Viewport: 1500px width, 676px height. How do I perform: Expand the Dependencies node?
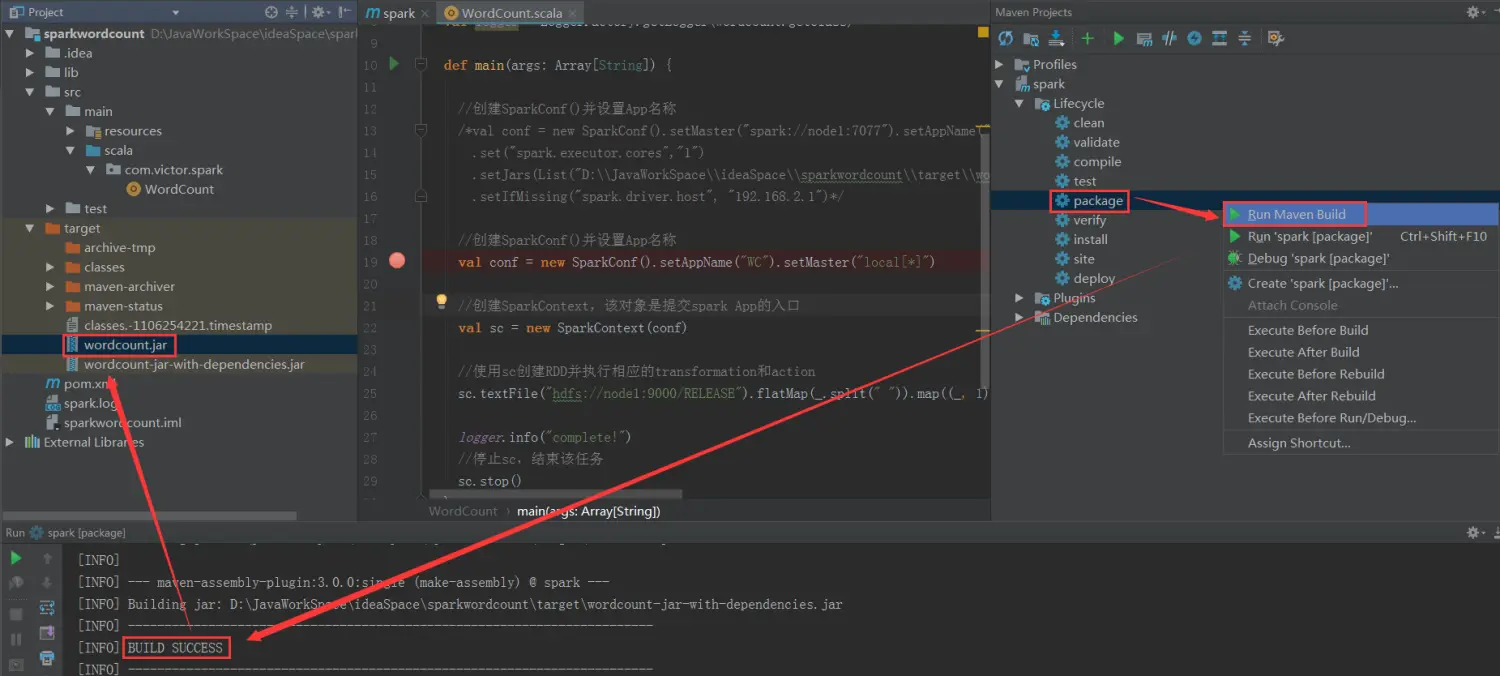coord(1019,318)
